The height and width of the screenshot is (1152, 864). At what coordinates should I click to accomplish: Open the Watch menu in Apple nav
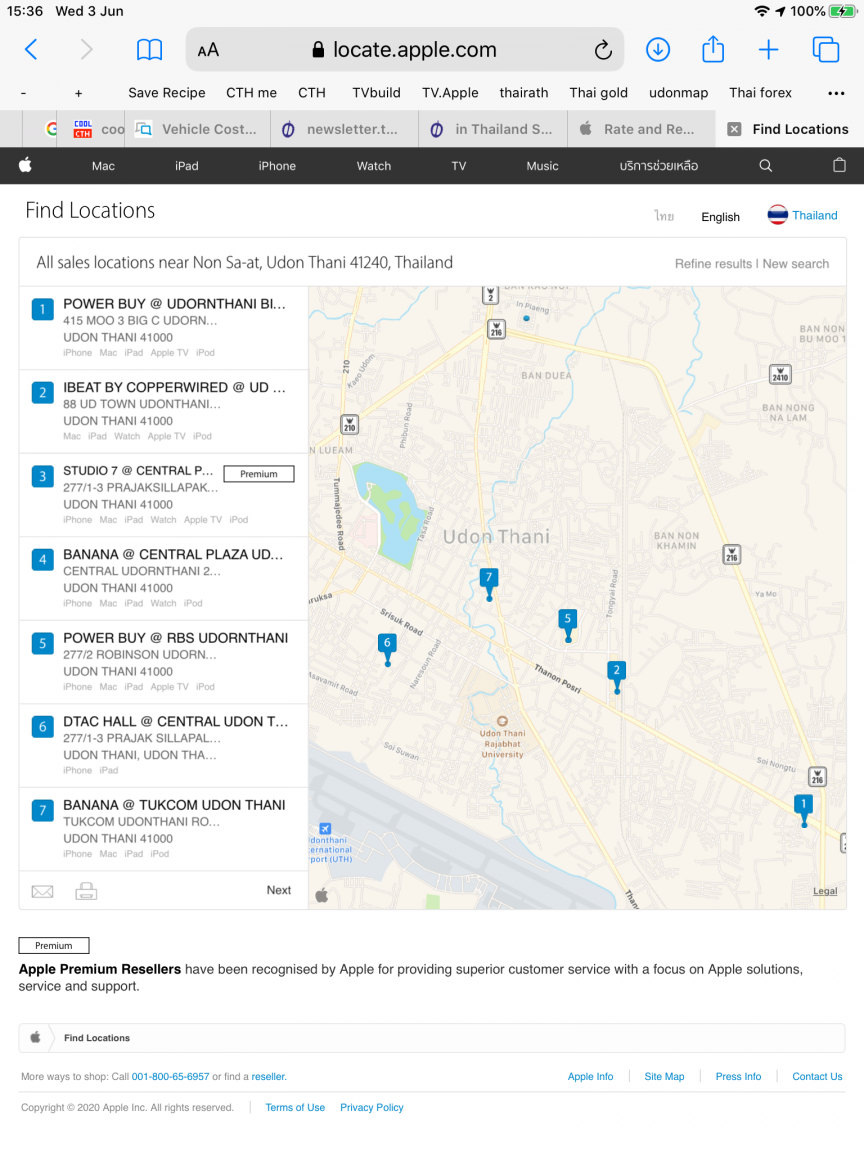(x=374, y=166)
